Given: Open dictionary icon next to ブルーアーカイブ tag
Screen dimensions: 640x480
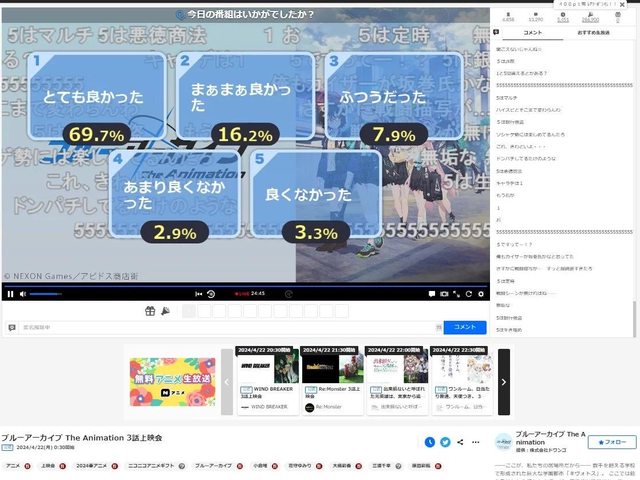Looking at the screenshot, I should [x=240, y=466].
